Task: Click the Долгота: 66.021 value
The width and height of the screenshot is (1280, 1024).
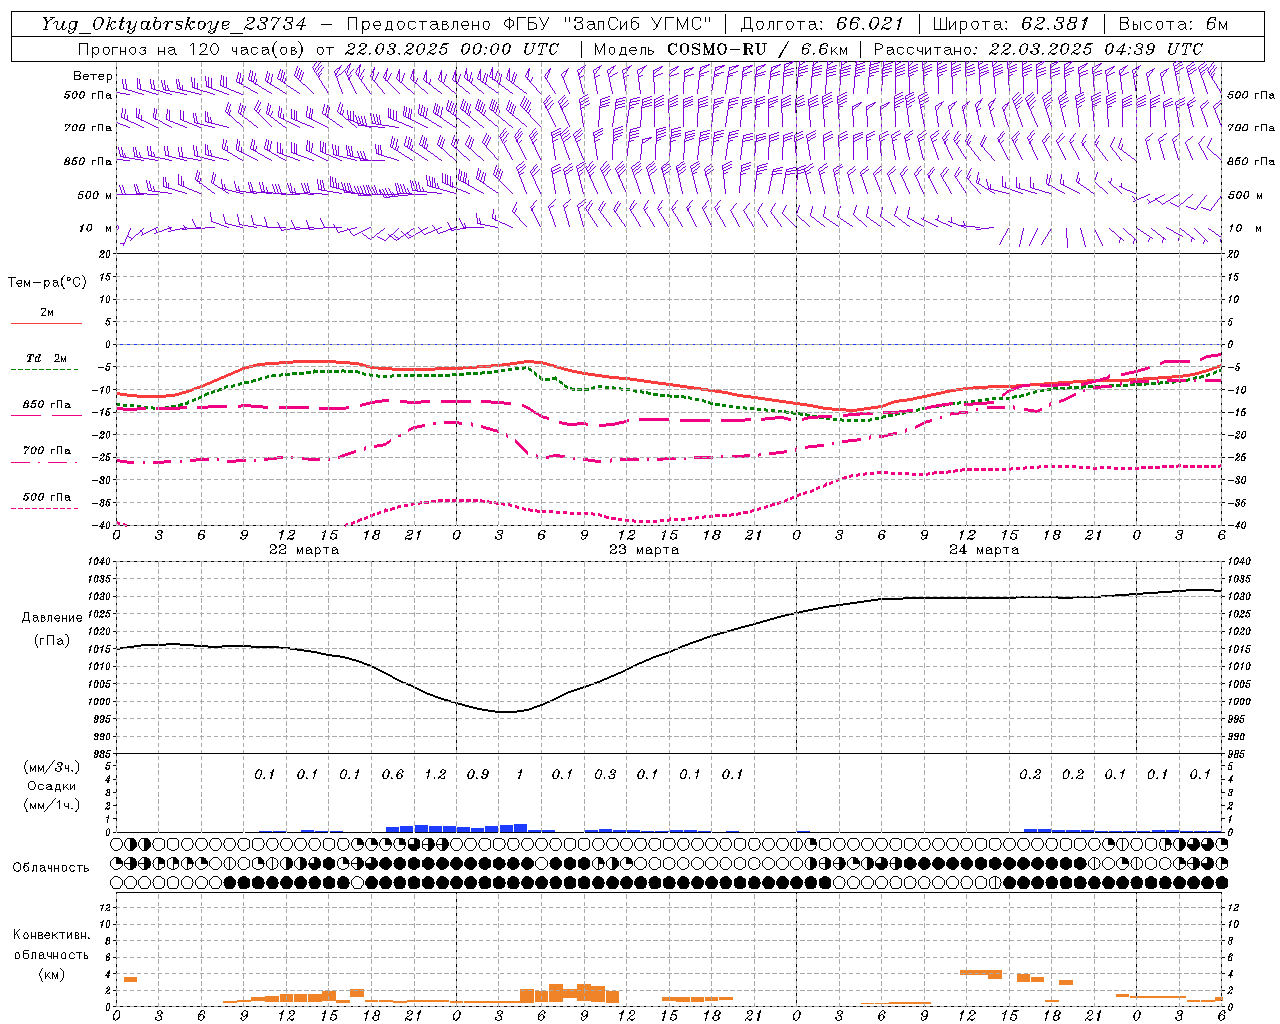Action: [x=822, y=24]
